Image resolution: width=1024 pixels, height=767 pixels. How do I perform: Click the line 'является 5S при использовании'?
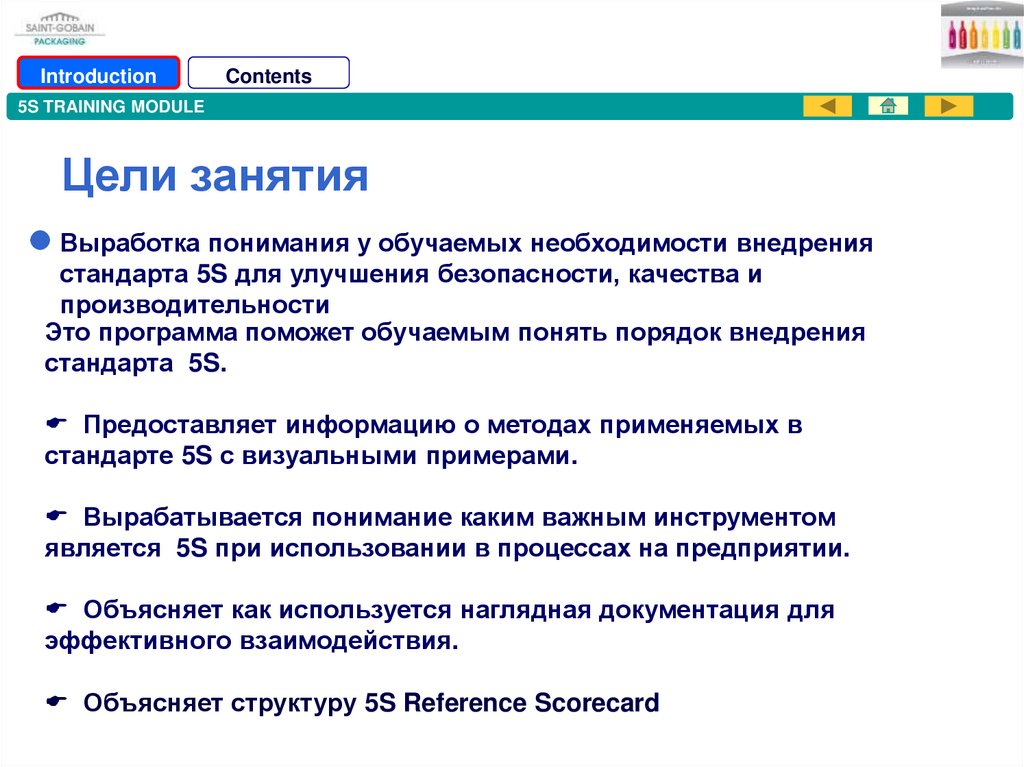coord(446,549)
